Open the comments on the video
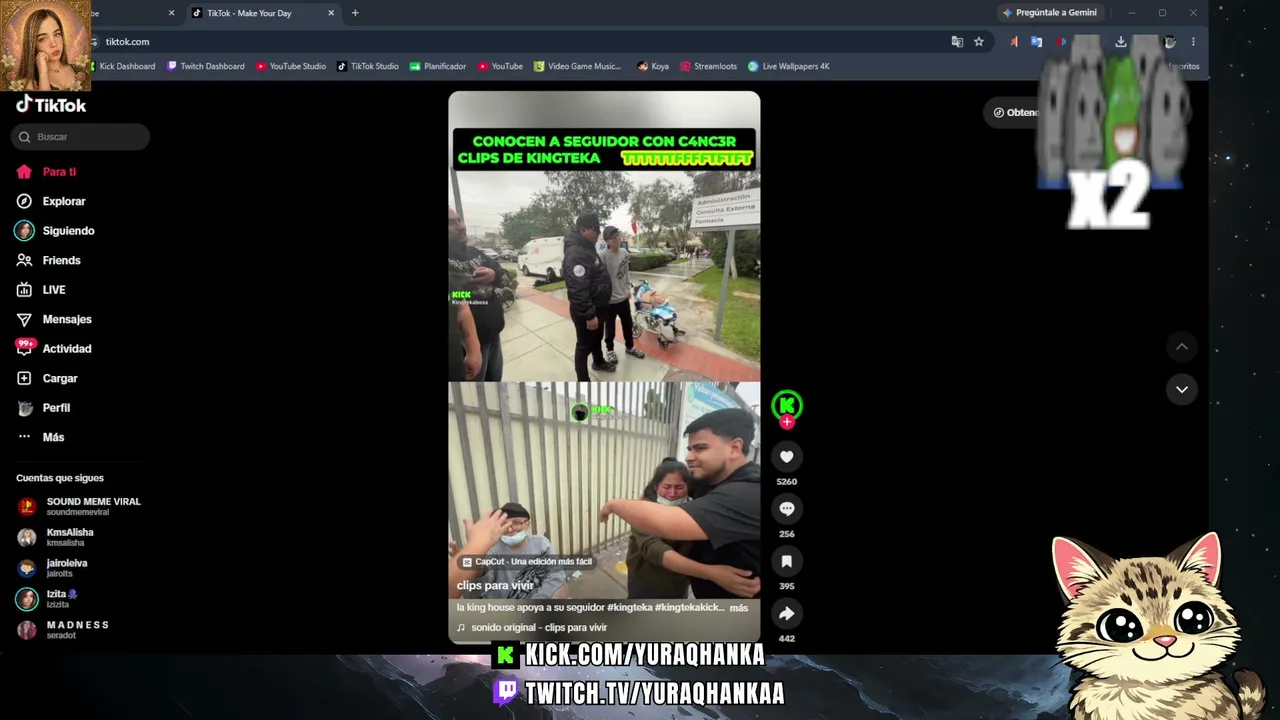1280x720 pixels. pyautogui.click(x=787, y=509)
